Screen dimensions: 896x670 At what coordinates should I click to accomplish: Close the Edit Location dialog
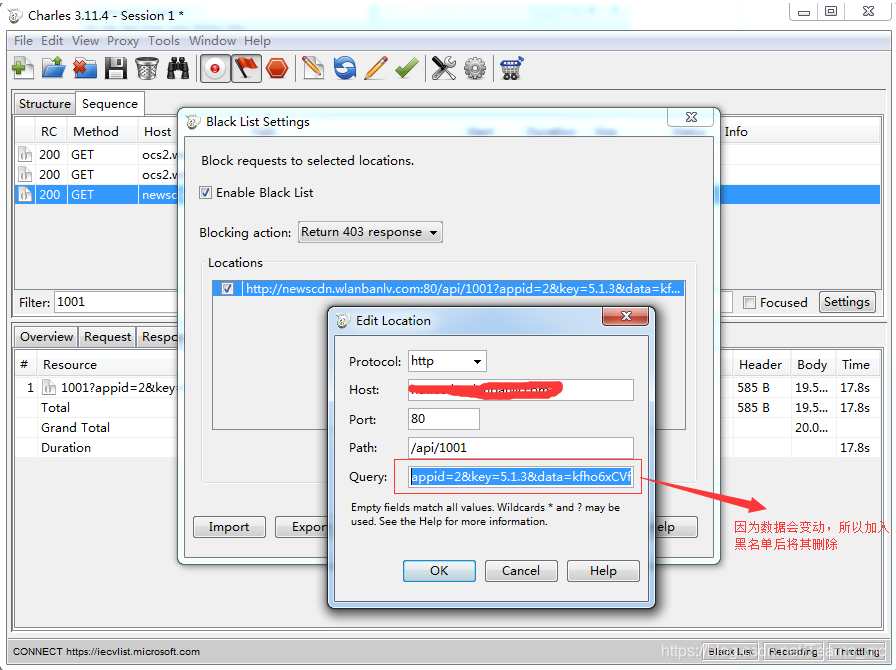click(626, 316)
